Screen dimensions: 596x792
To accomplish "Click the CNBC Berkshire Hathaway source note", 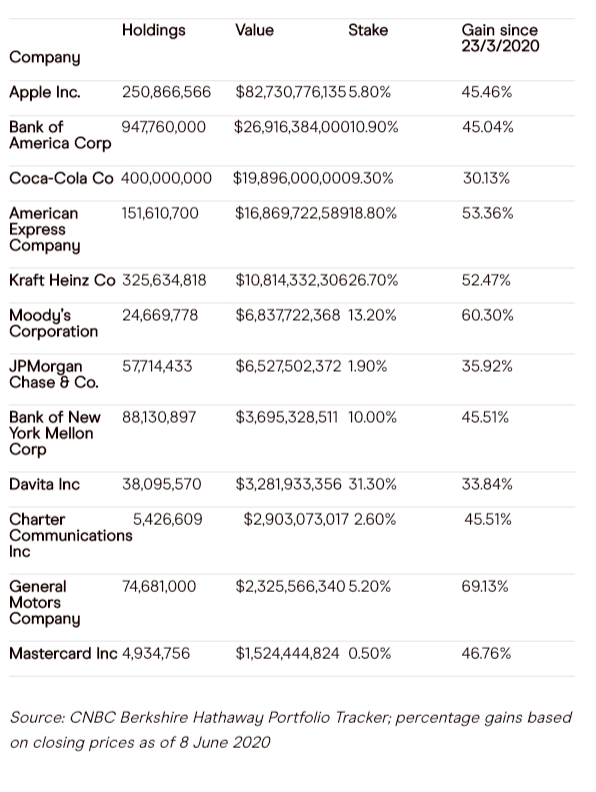I will (x=291, y=730).
